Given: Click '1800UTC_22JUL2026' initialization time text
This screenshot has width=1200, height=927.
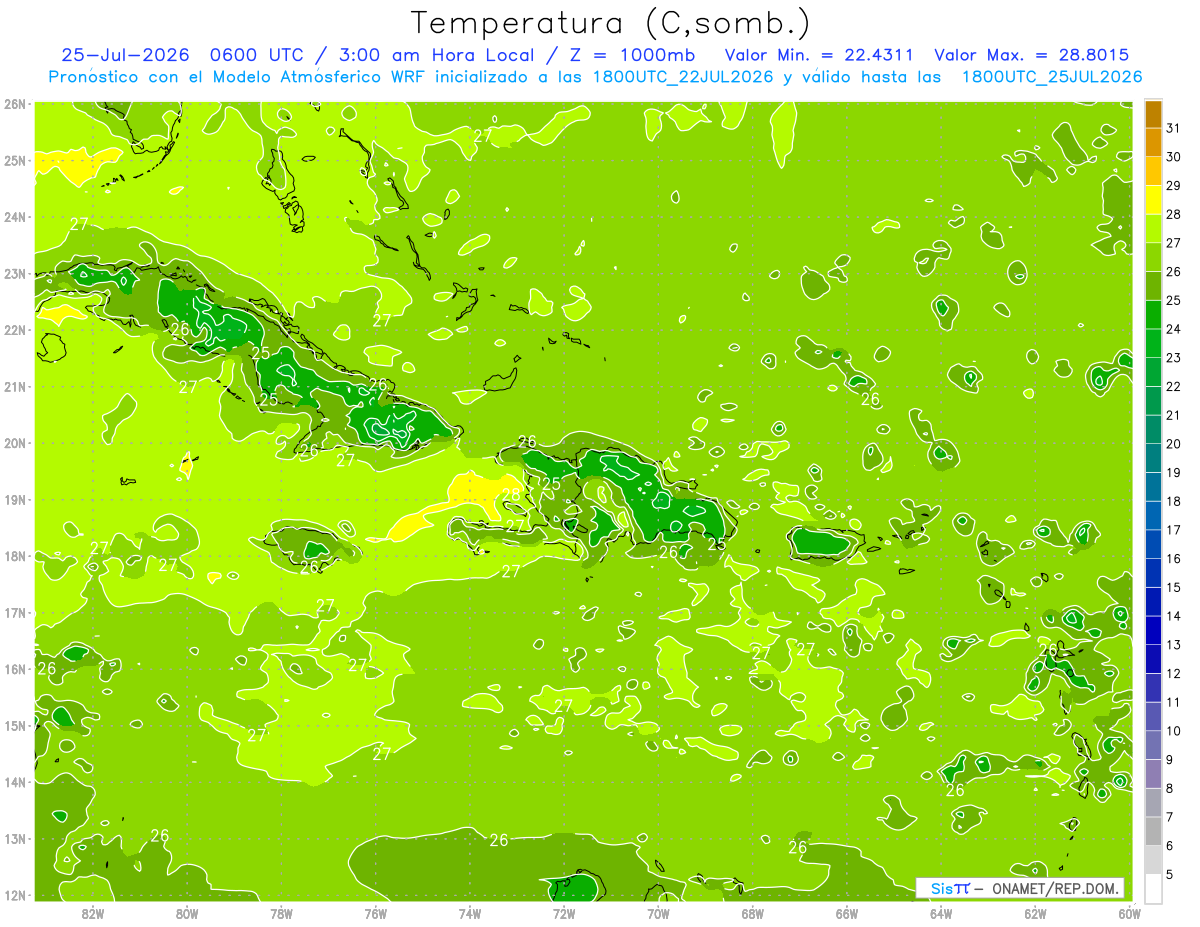Looking at the screenshot, I should click(x=683, y=77).
